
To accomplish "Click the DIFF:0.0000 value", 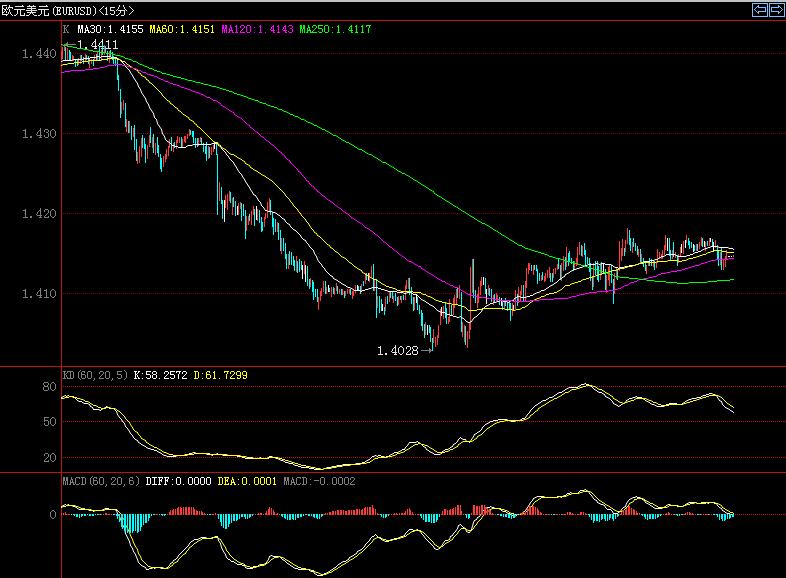I will coord(178,481).
